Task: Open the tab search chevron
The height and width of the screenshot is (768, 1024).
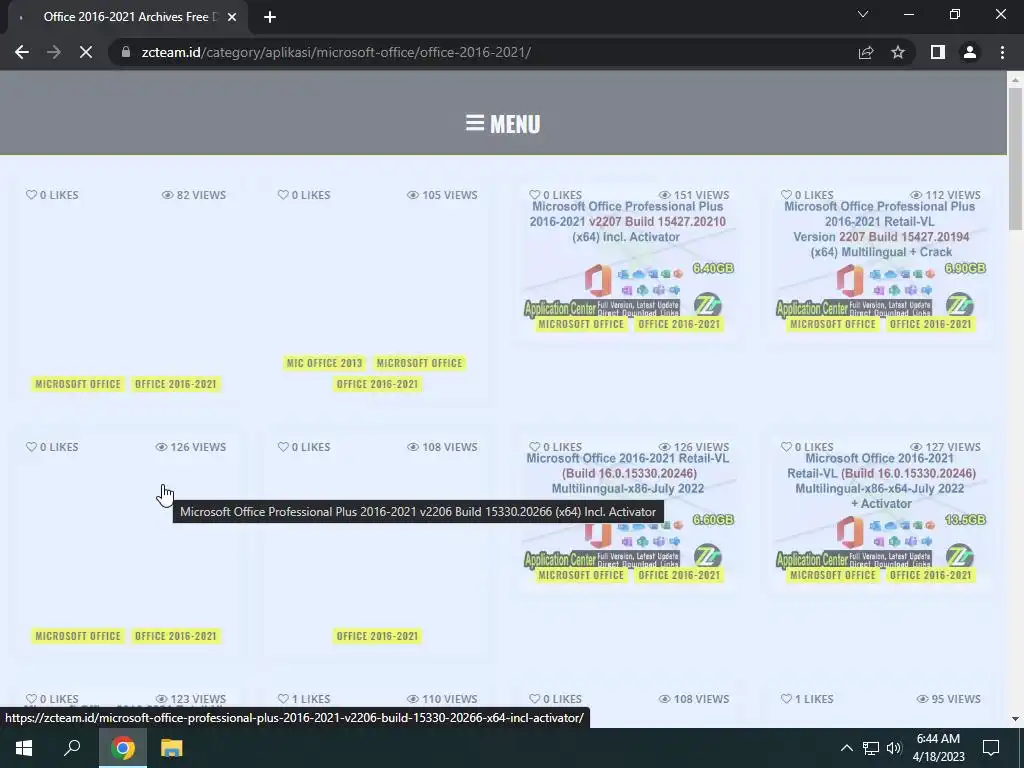Action: [863, 14]
